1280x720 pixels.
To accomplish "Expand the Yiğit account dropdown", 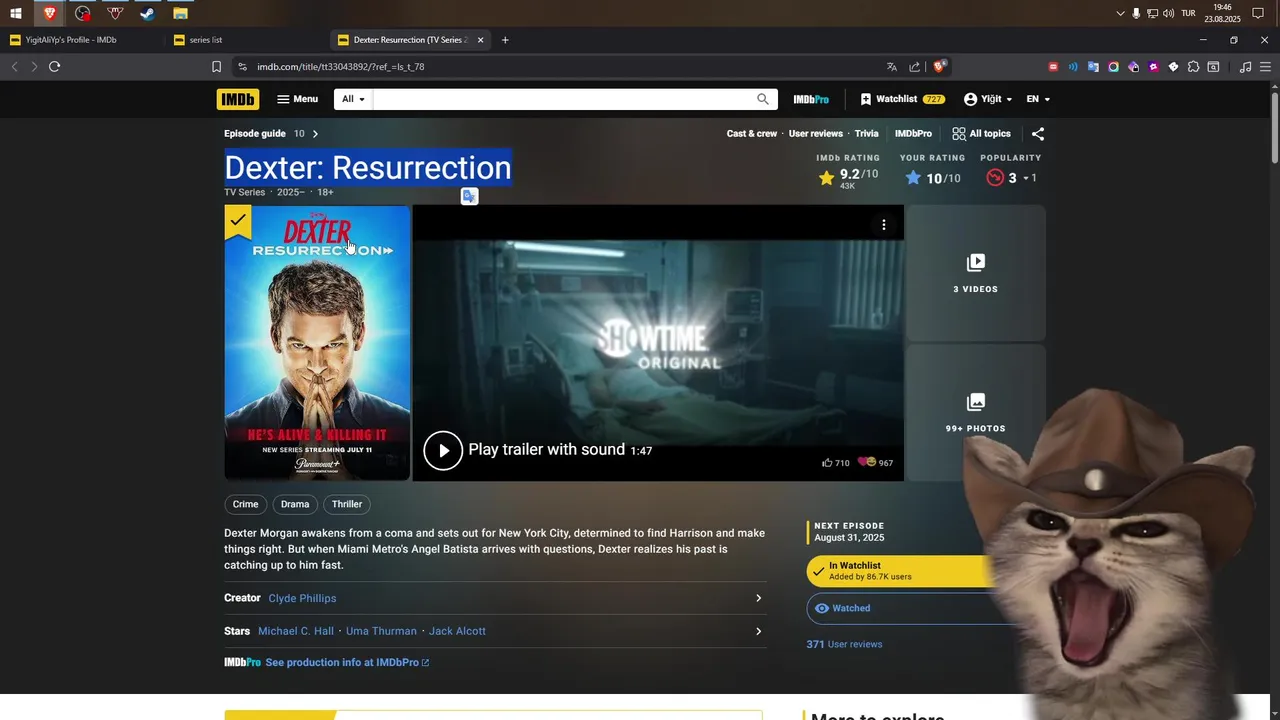I will (988, 99).
